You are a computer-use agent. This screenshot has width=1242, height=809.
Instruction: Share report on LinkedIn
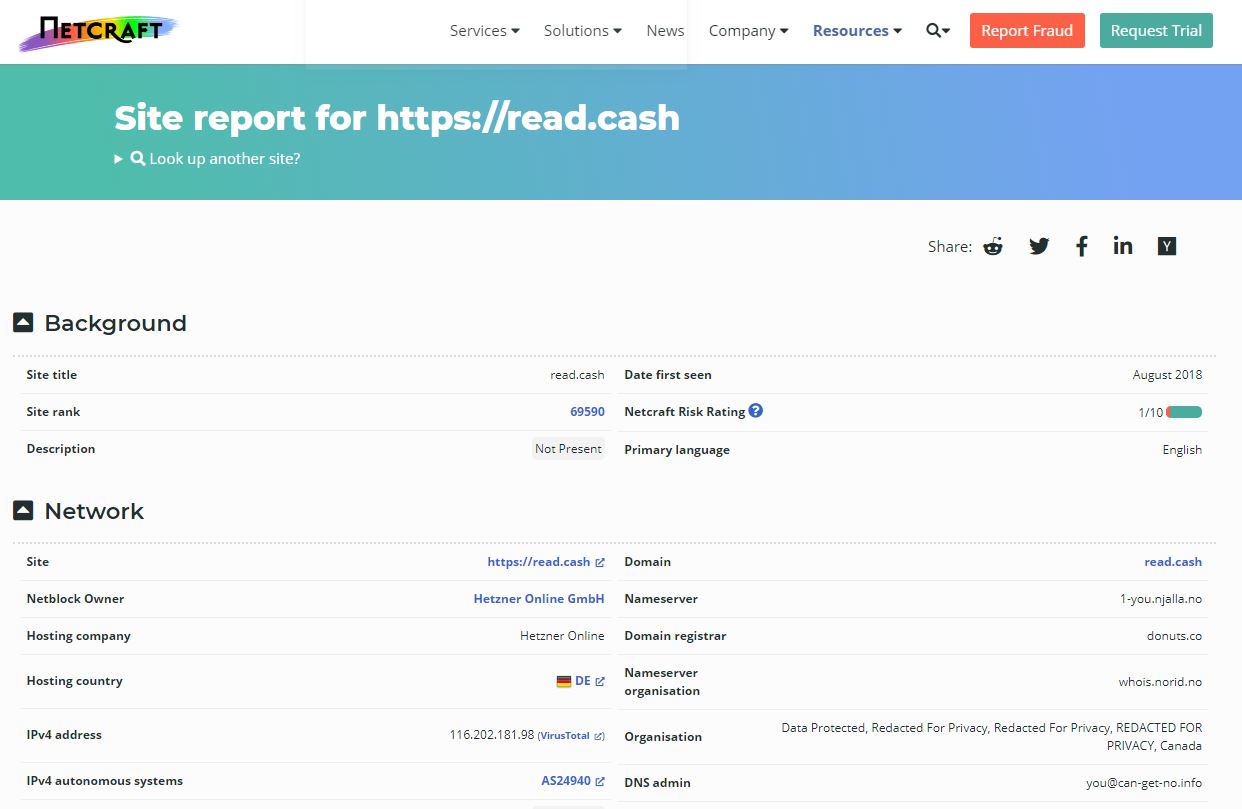pos(1123,246)
